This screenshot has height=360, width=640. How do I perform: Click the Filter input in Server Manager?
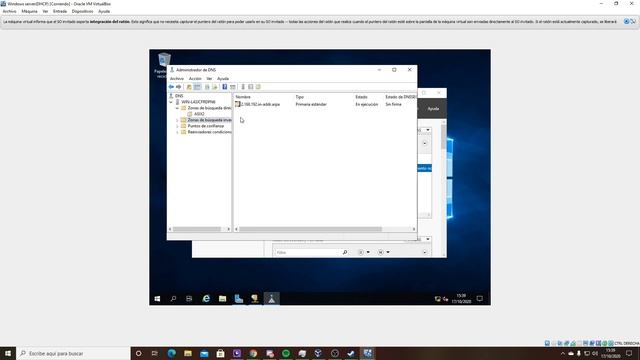tap(308, 253)
